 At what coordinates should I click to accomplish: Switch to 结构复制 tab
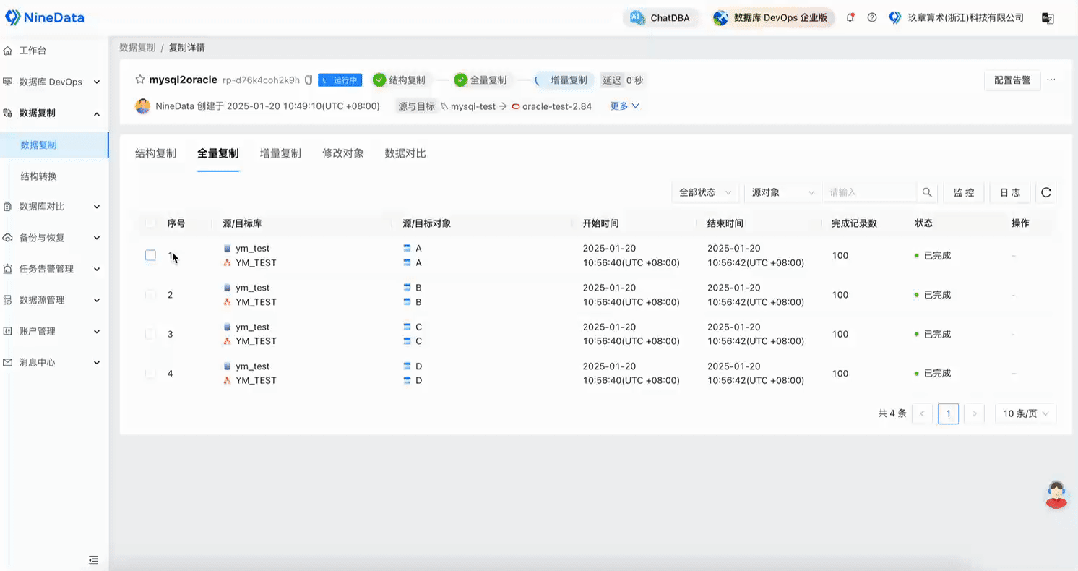pyautogui.click(x=156, y=153)
